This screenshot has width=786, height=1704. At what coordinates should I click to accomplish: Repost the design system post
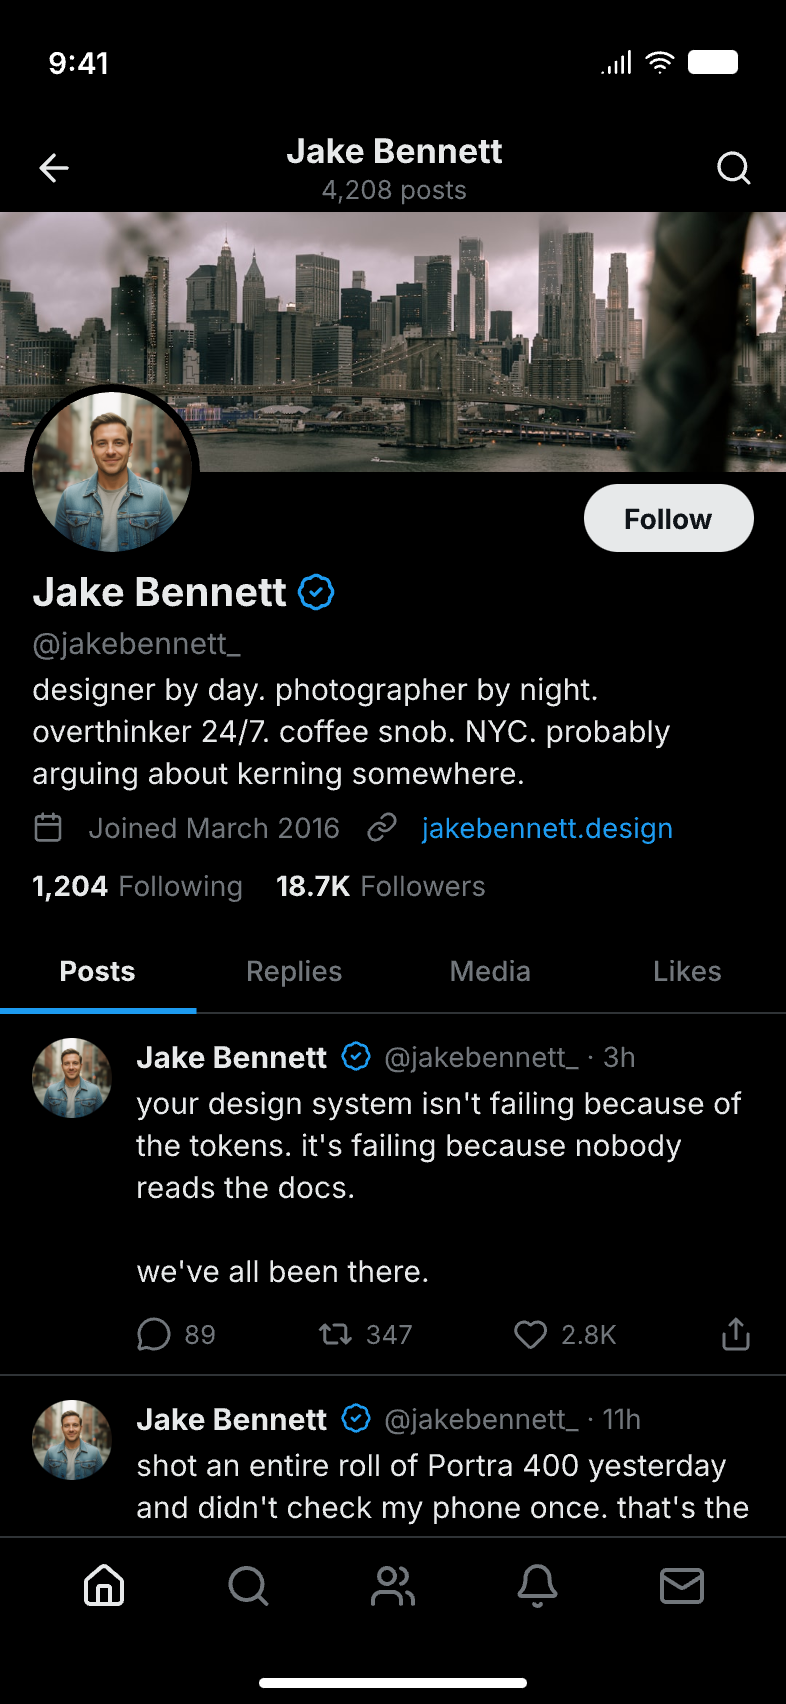tap(335, 1334)
